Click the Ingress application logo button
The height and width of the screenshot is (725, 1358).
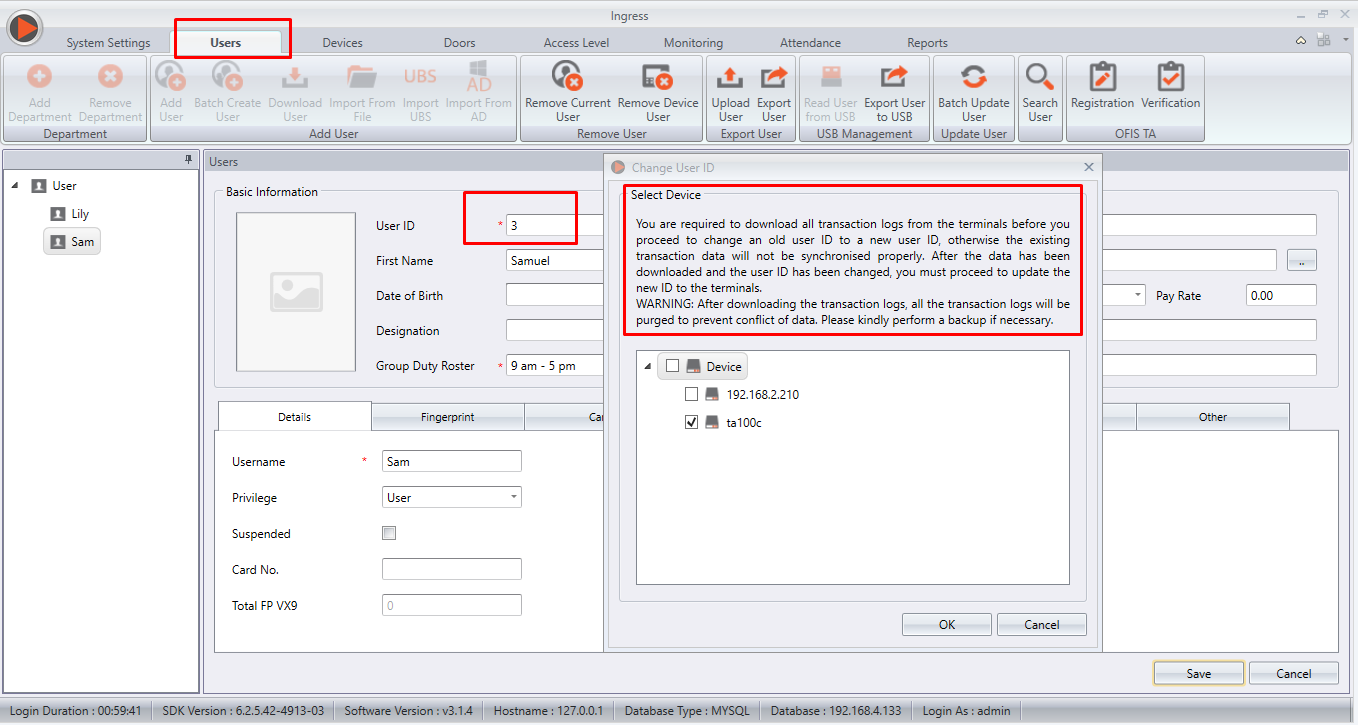click(24, 26)
